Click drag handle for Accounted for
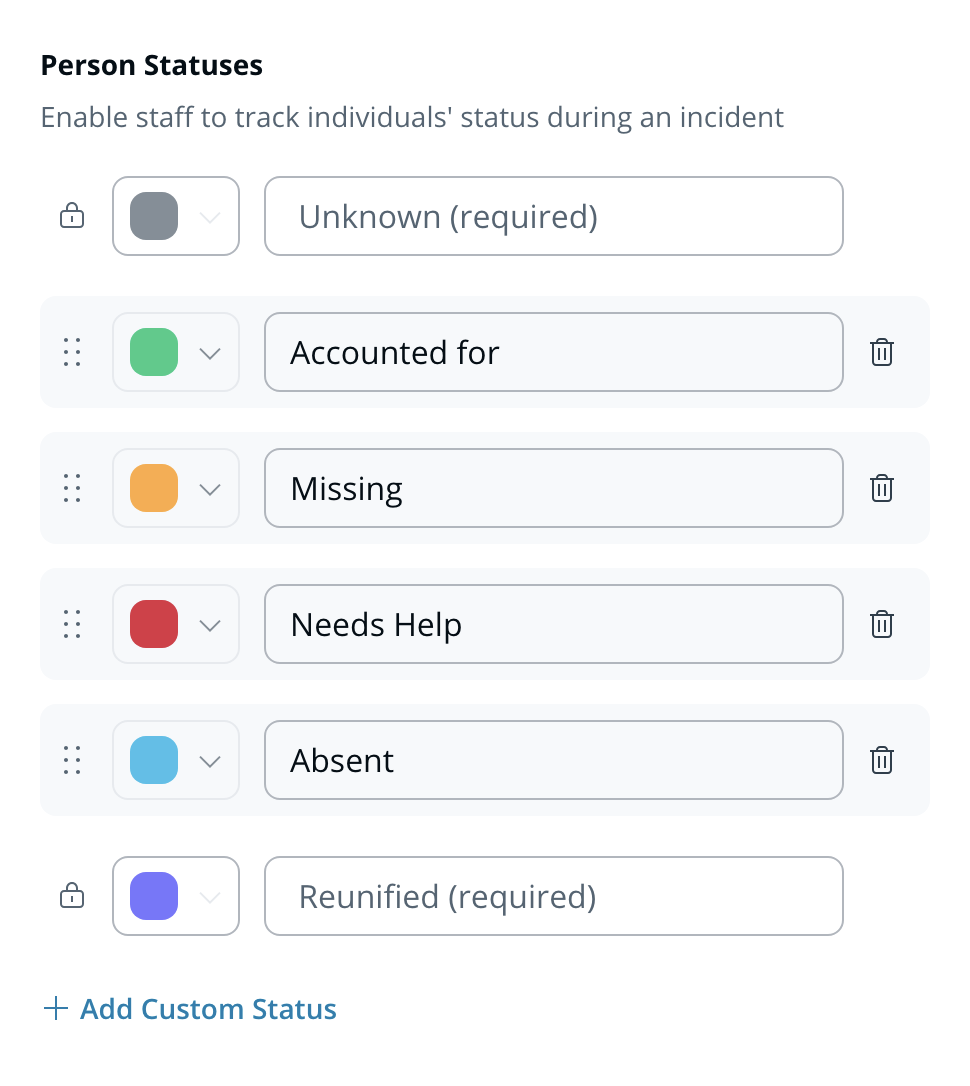Screen dimensions: 970x1086 pyautogui.click(x=72, y=352)
